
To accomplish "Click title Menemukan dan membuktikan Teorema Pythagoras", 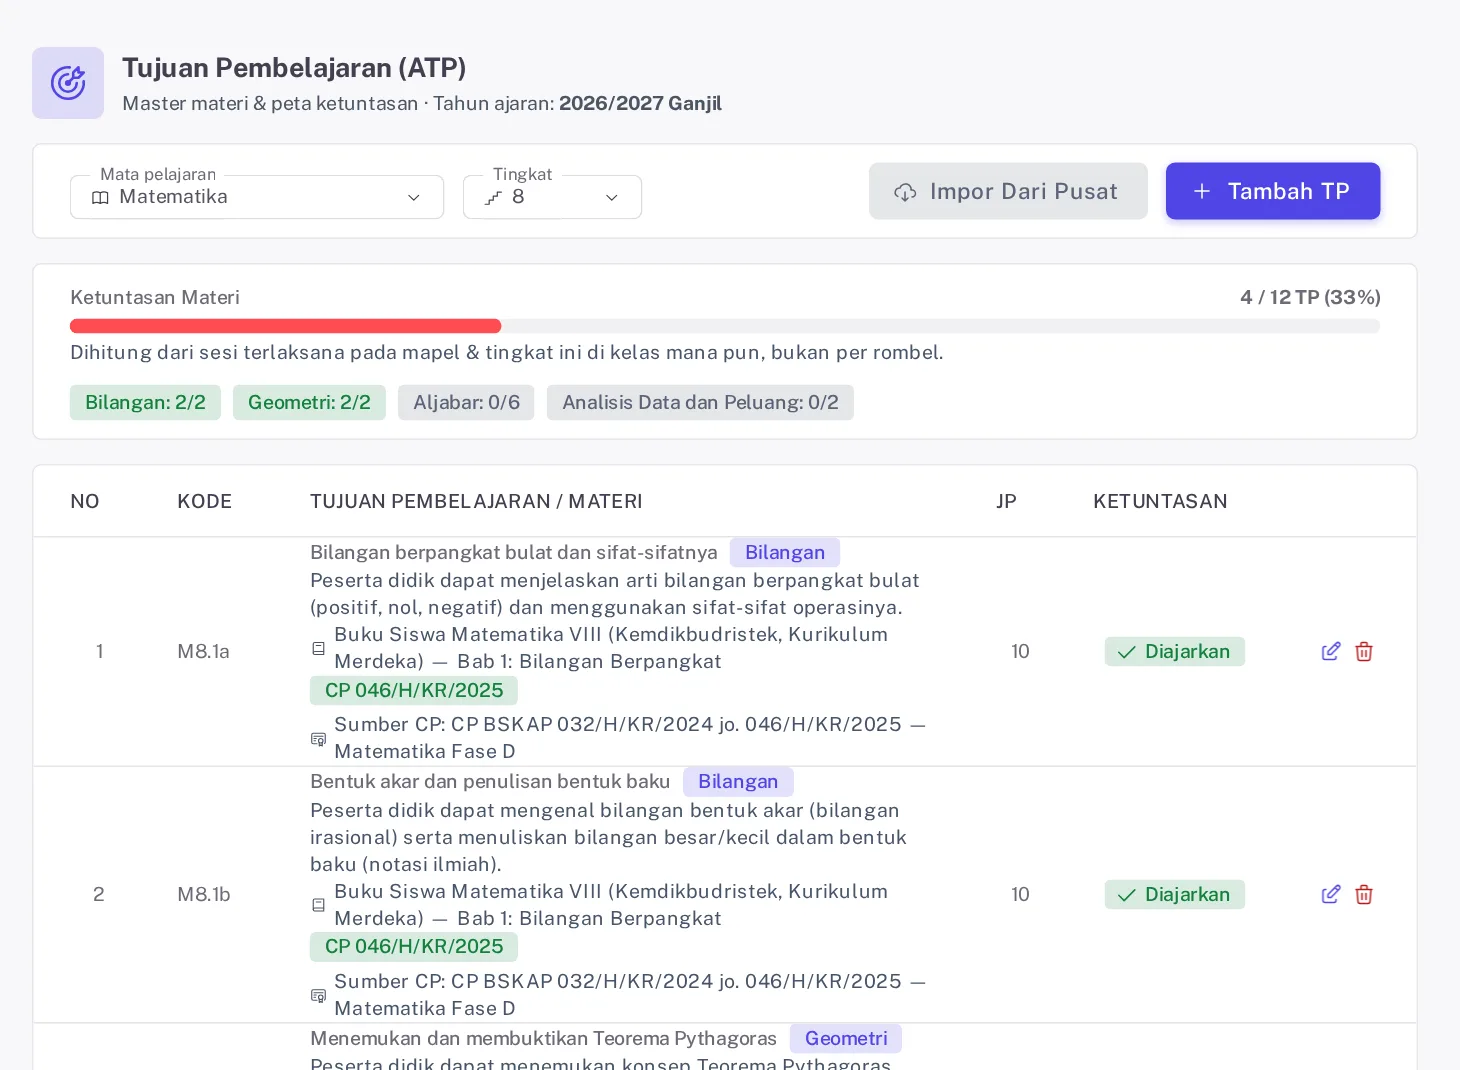I will tap(543, 1038).
